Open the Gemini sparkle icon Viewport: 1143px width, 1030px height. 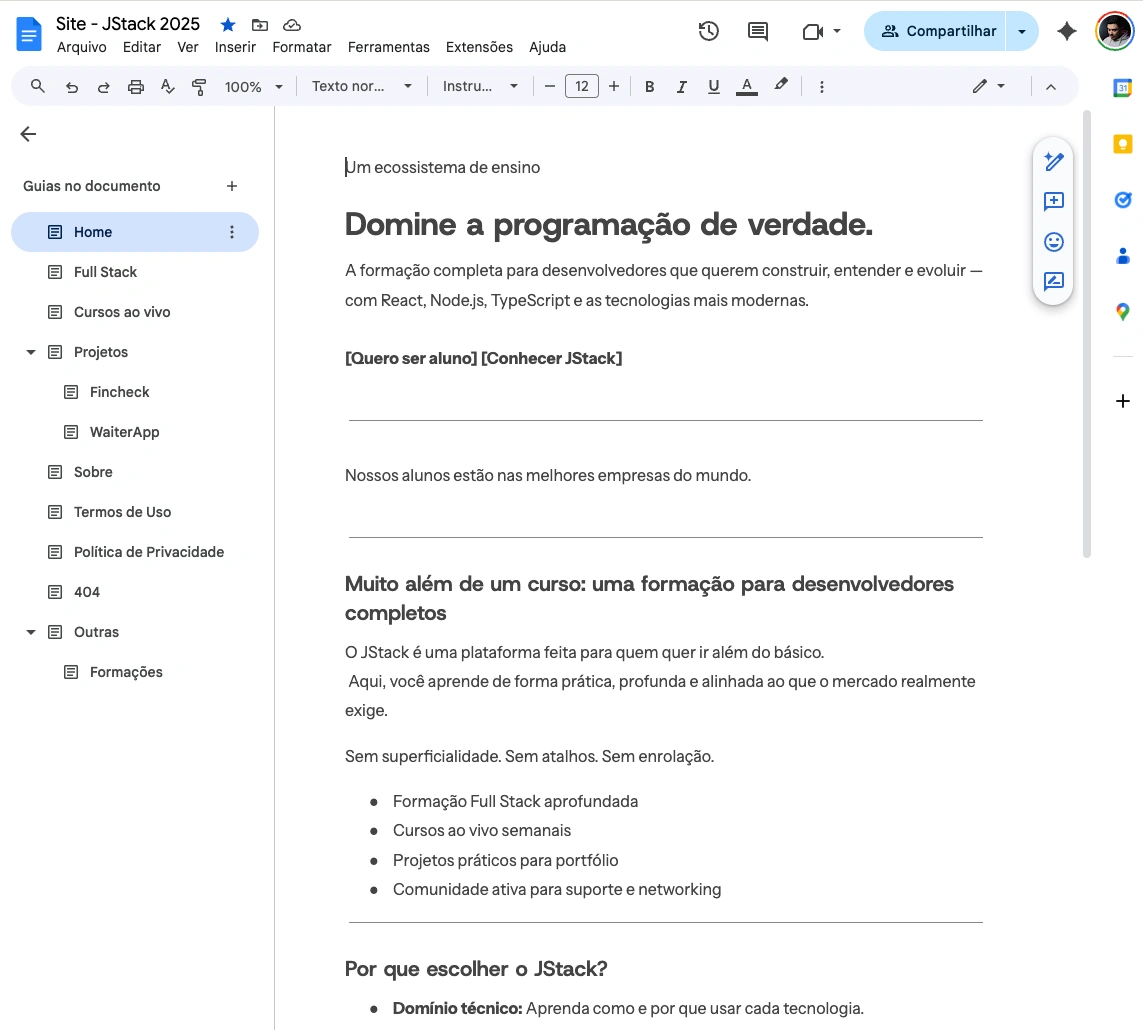pos(1066,31)
